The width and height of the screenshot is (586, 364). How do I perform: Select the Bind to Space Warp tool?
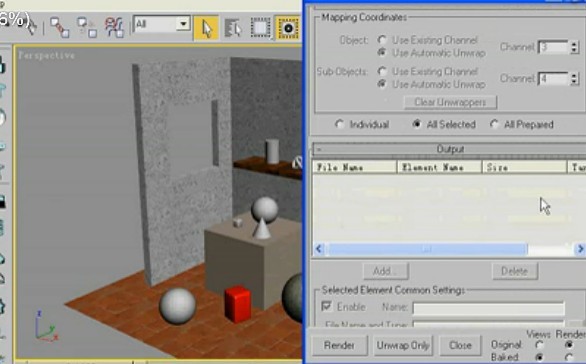pyautogui.click(x=114, y=28)
